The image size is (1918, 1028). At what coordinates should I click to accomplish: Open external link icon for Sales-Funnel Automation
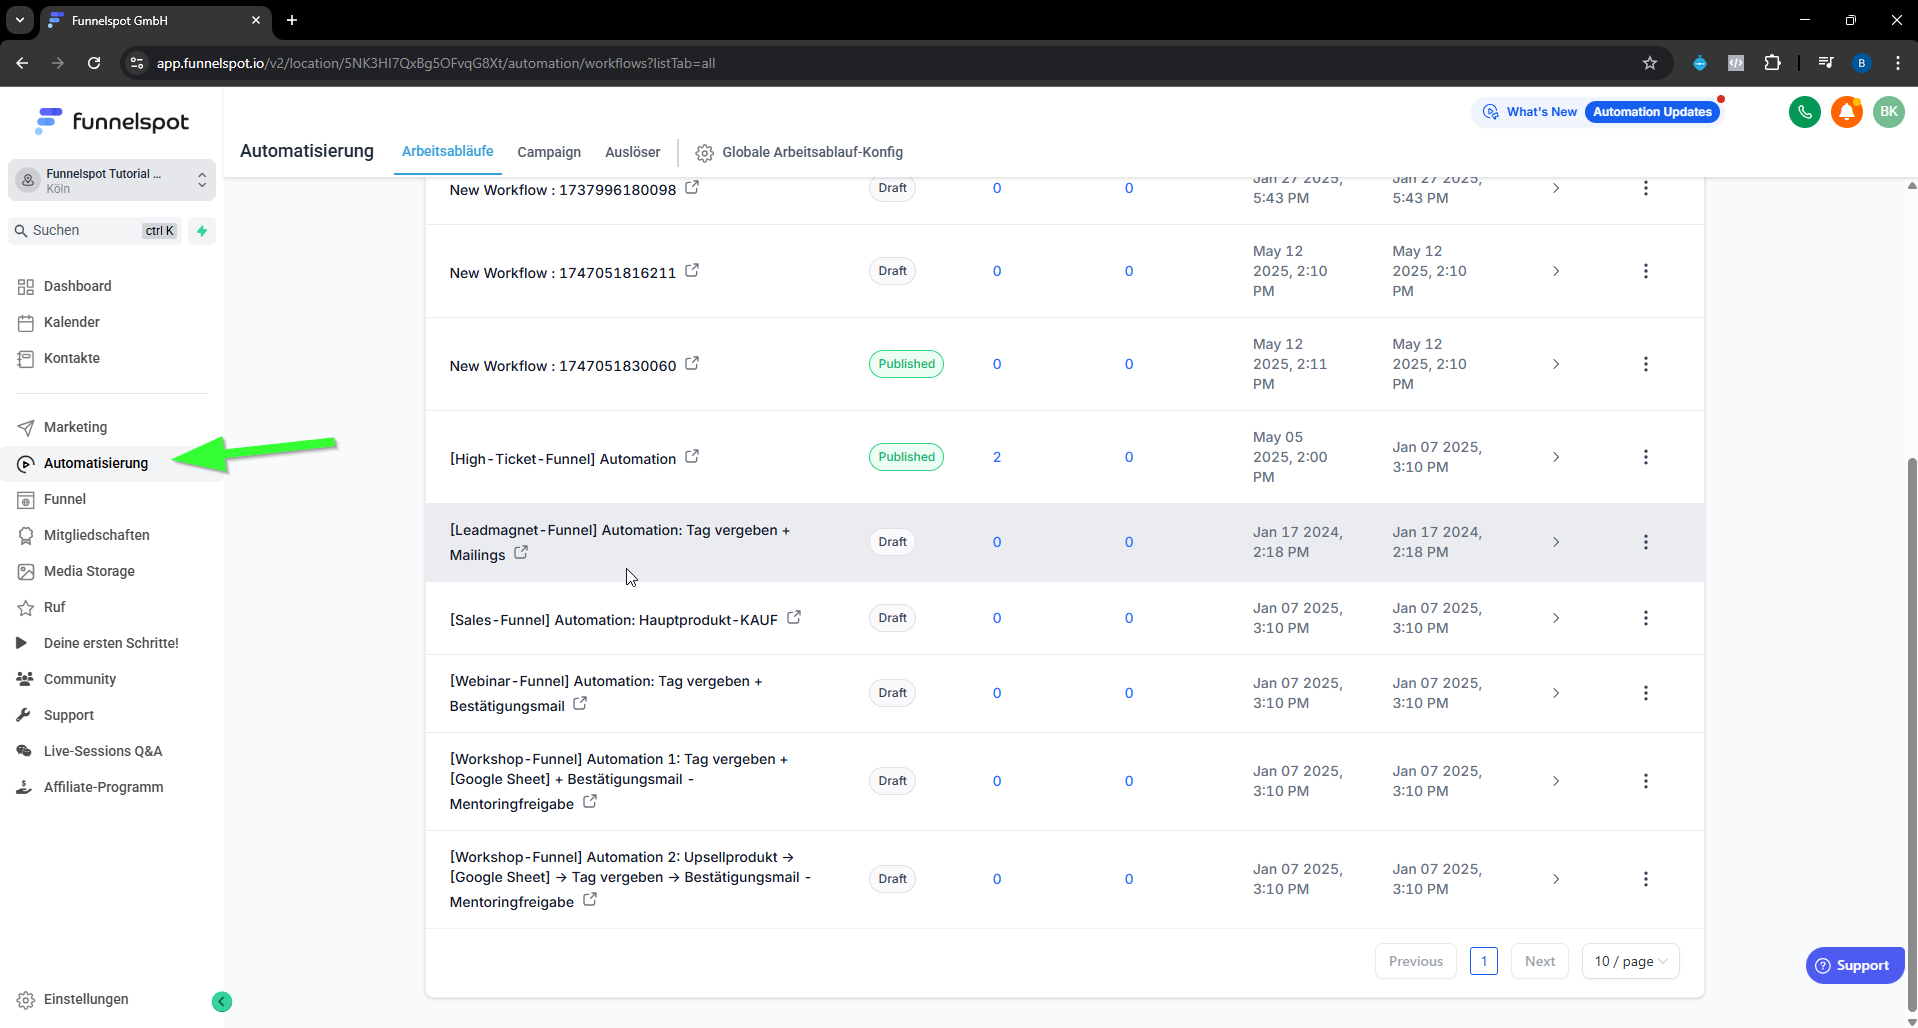pos(794,617)
